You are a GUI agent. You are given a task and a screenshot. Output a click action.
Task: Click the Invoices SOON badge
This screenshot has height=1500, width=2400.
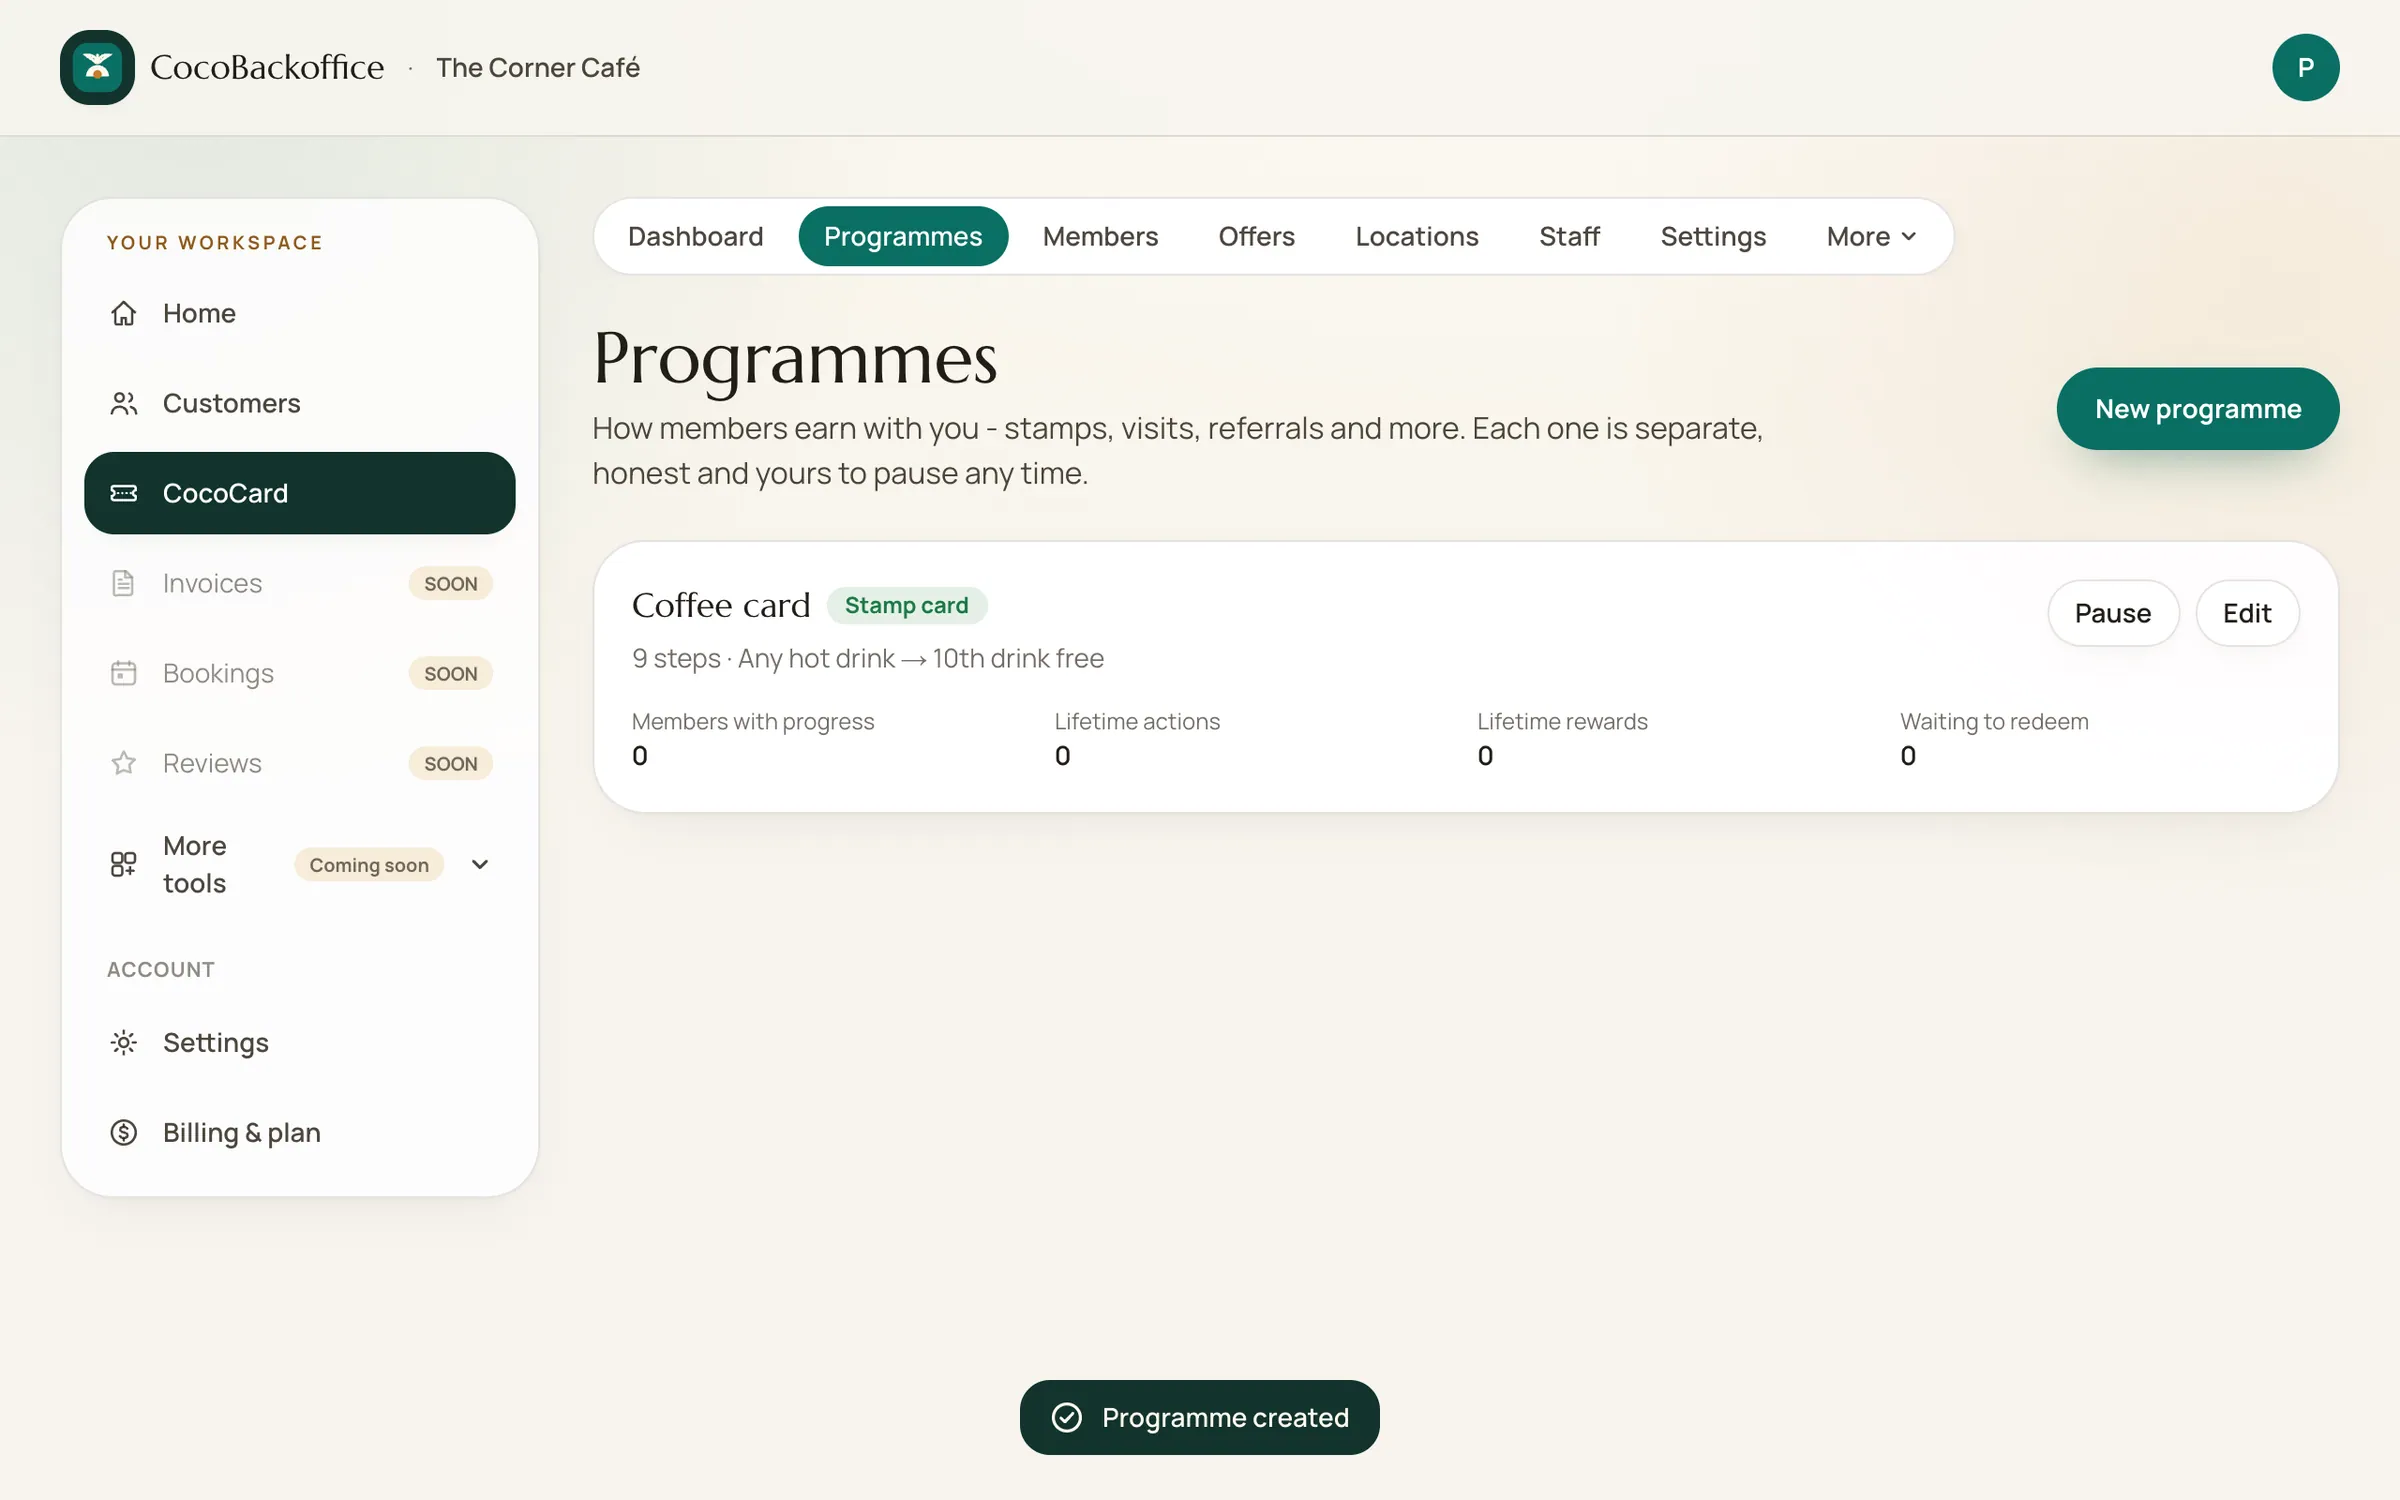pos(450,583)
